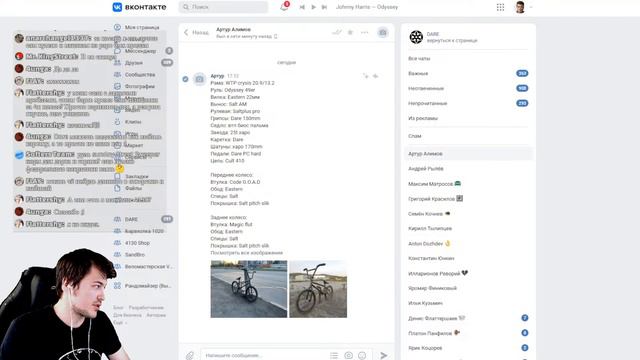Open Моя страница in left menu
Viewport: 640px width, 360px height.
point(142,27)
